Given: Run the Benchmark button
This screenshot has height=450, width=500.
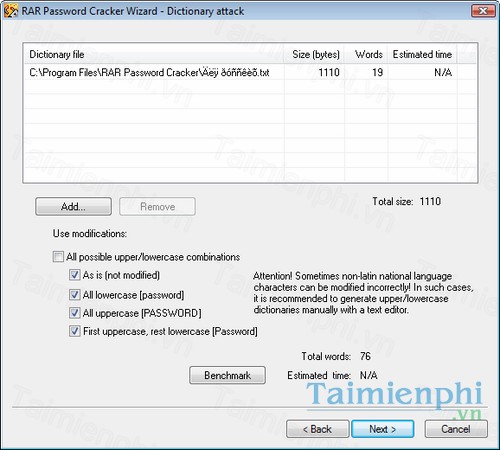Looking at the screenshot, I should [x=227, y=375].
